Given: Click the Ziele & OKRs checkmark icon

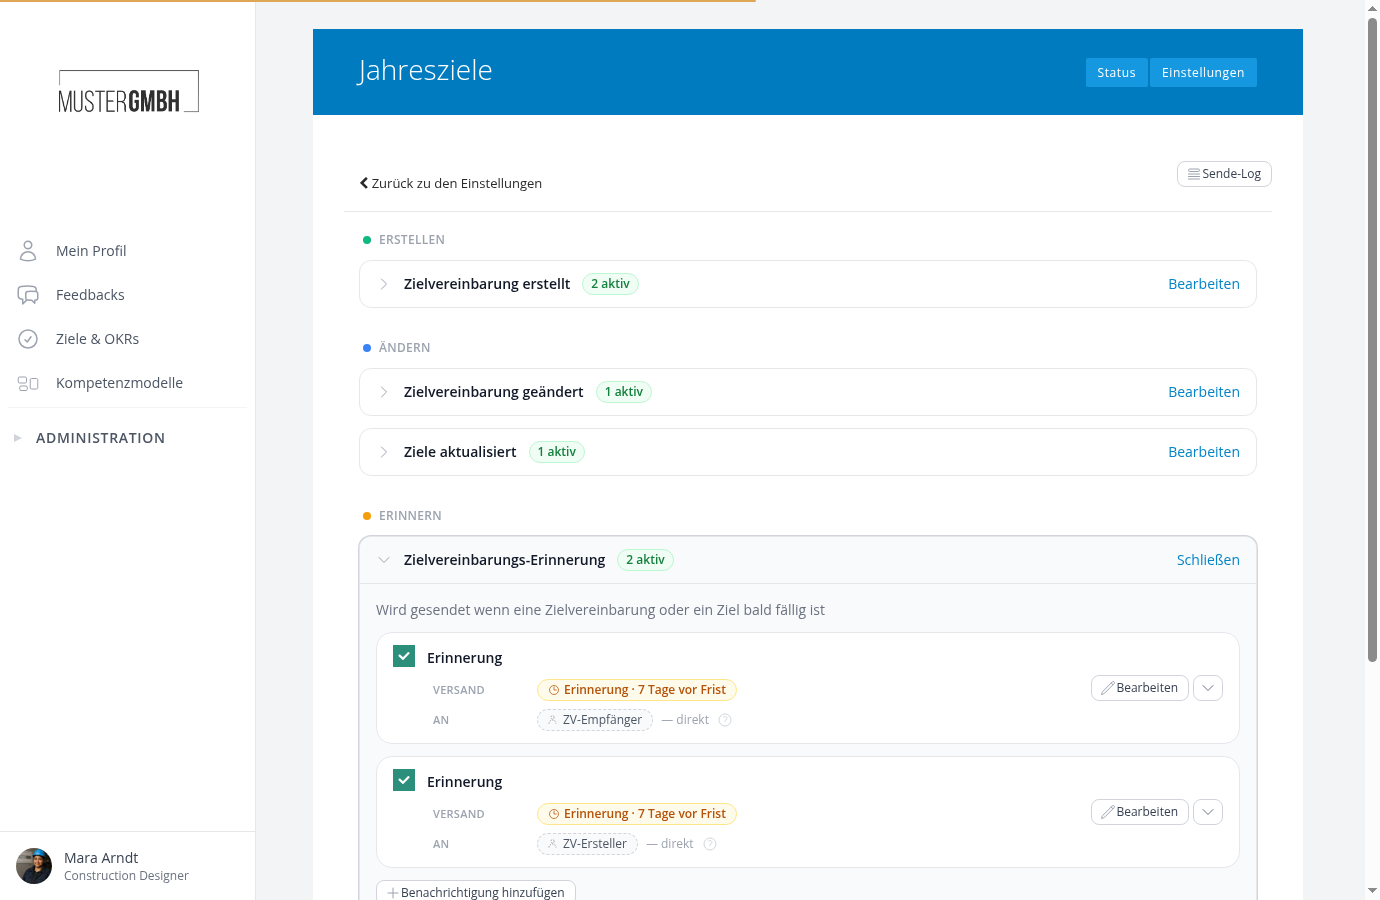Looking at the screenshot, I should [x=28, y=339].
